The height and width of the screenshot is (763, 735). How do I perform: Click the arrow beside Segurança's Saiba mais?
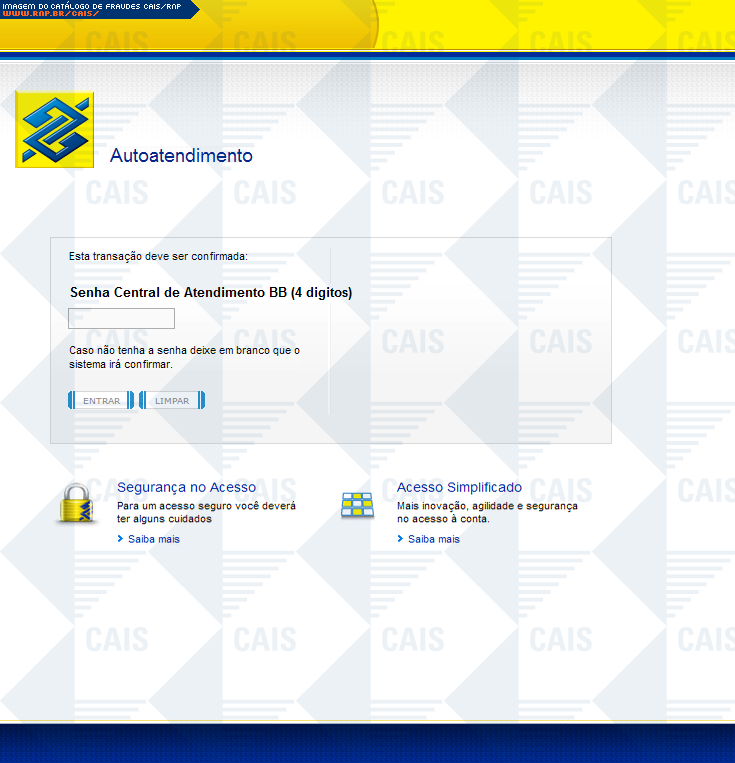(x=121, y=539)
